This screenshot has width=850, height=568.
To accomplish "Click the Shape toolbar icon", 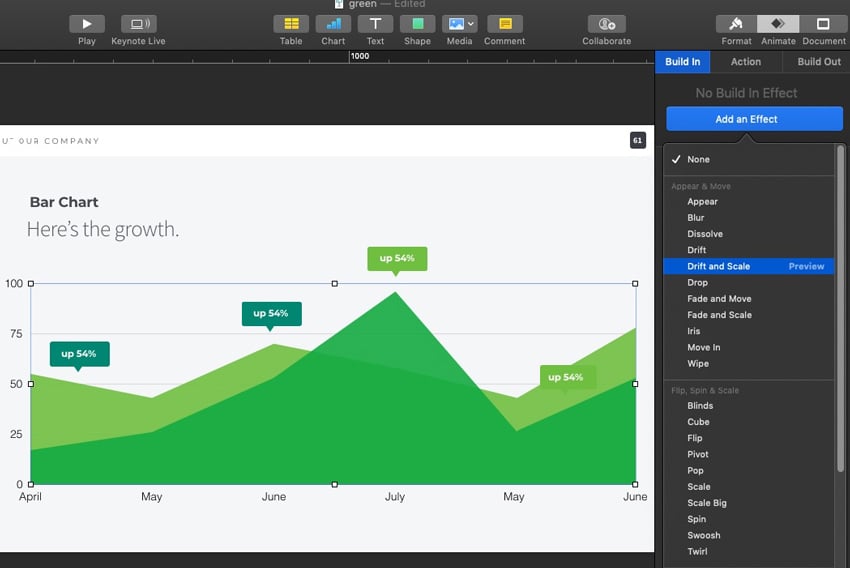I will (417, 24).
